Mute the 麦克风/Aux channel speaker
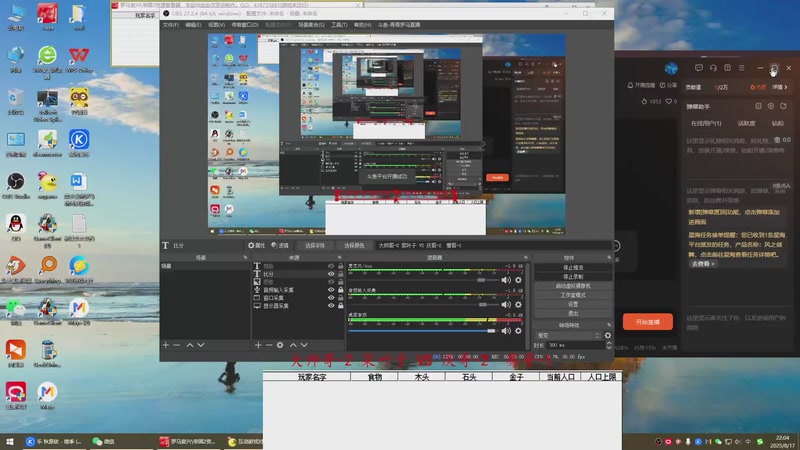 pos(506,280)
